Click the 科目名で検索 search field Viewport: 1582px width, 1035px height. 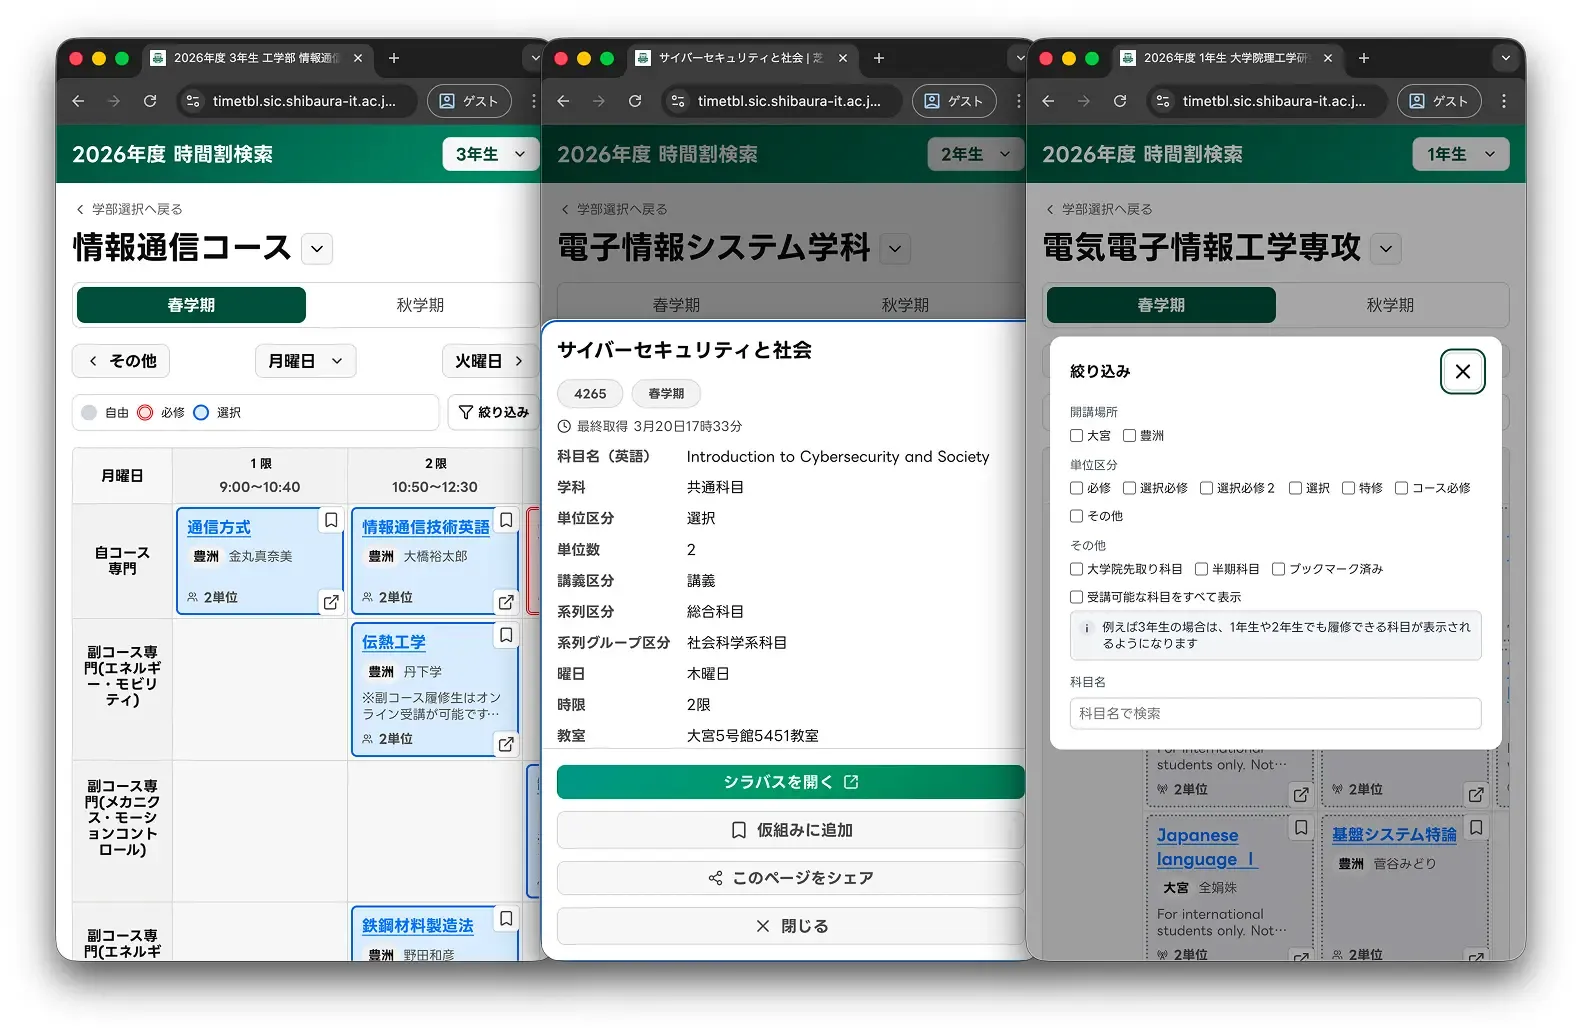[x=1275, y=713]
